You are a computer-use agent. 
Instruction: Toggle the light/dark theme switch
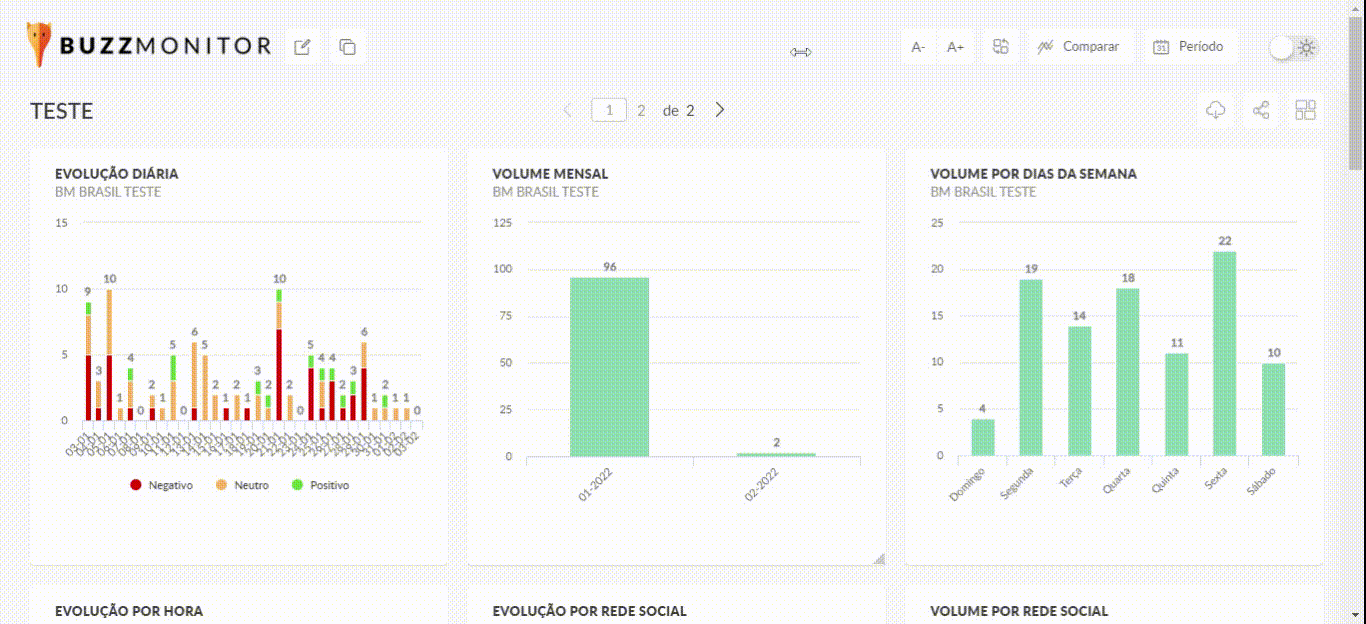click(1295, 47)
